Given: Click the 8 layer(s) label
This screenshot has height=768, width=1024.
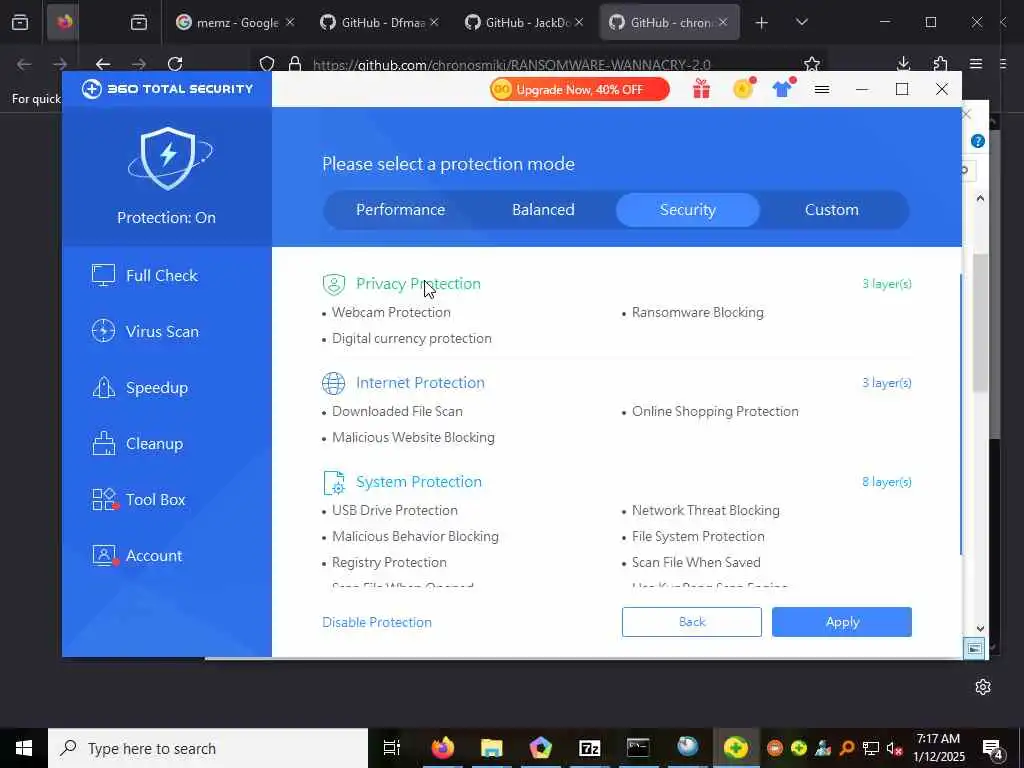Looking at the screenshot, I should 886,482.
